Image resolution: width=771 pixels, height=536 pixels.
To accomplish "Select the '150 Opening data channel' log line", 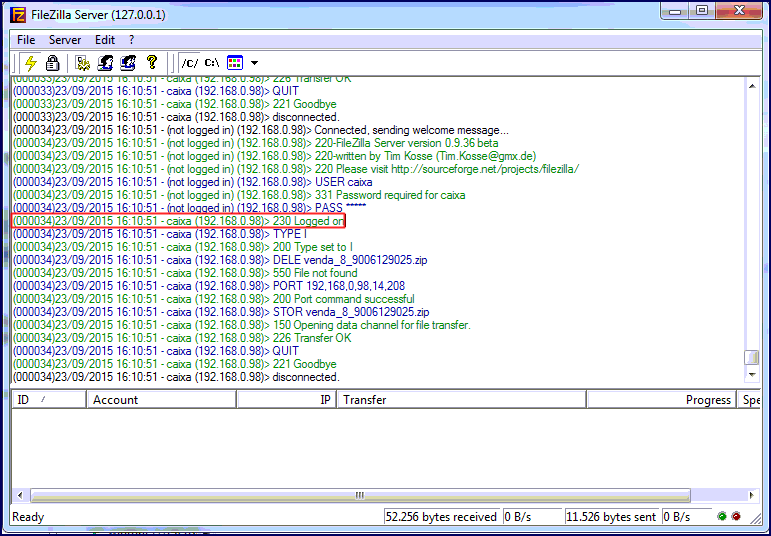I will (242, 325).
